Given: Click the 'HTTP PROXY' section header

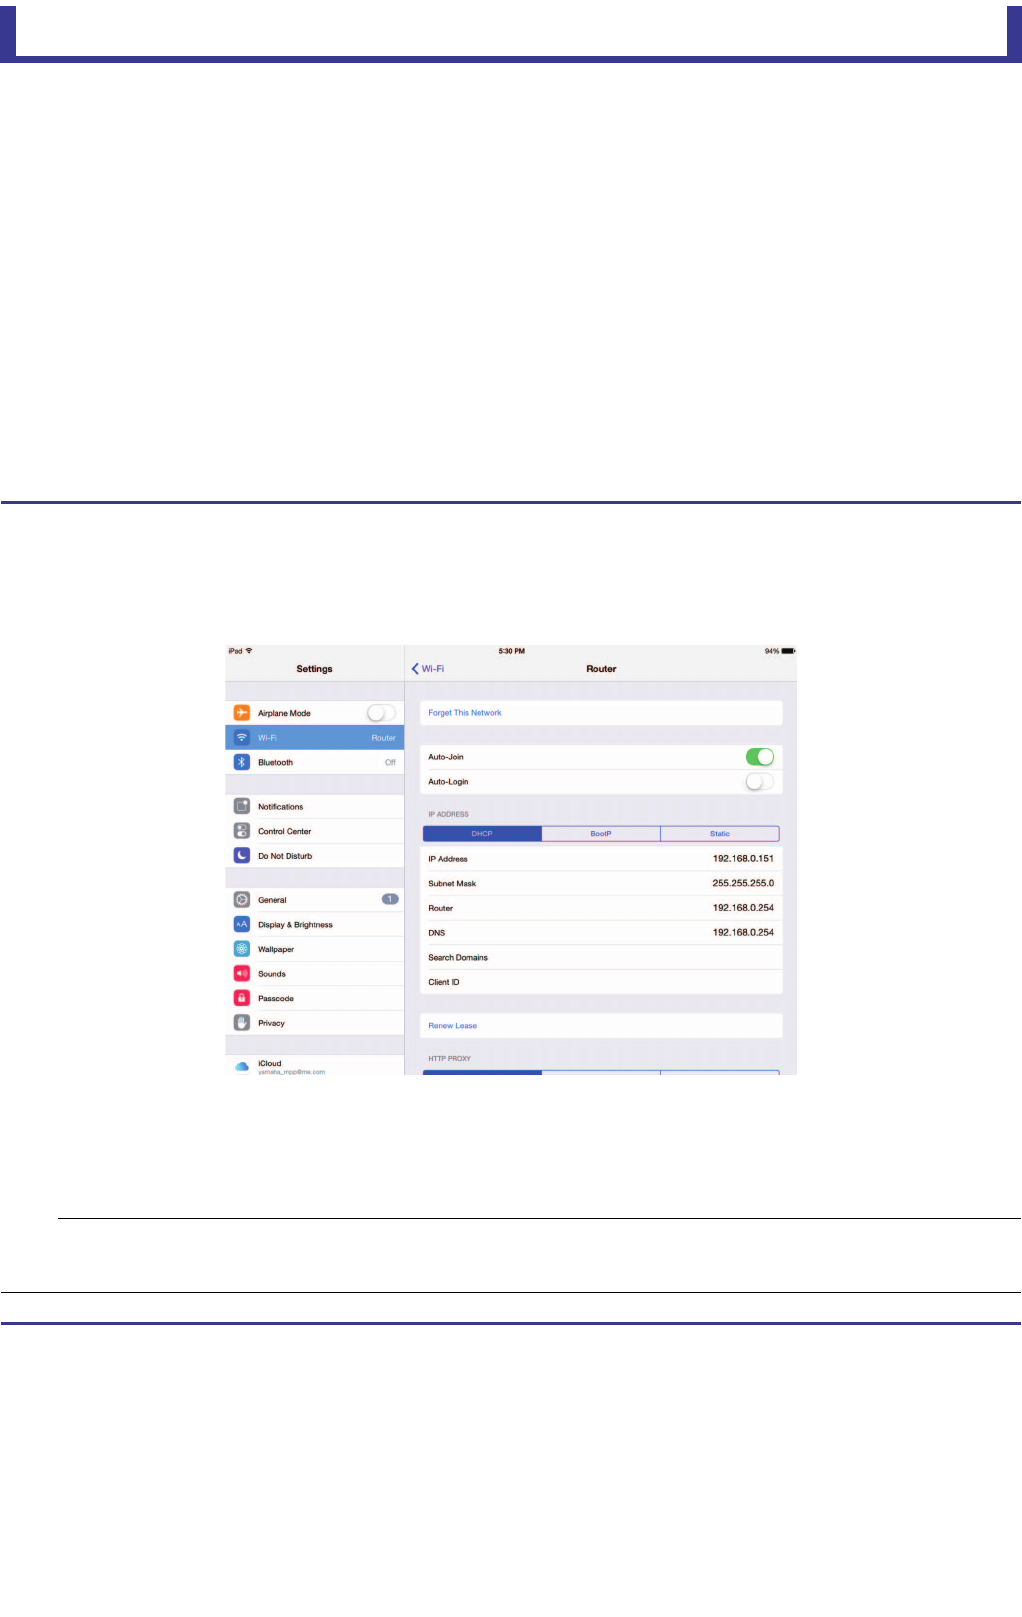Looking at the screenshot, I should pyautogui.click(x=449, y=1058).
